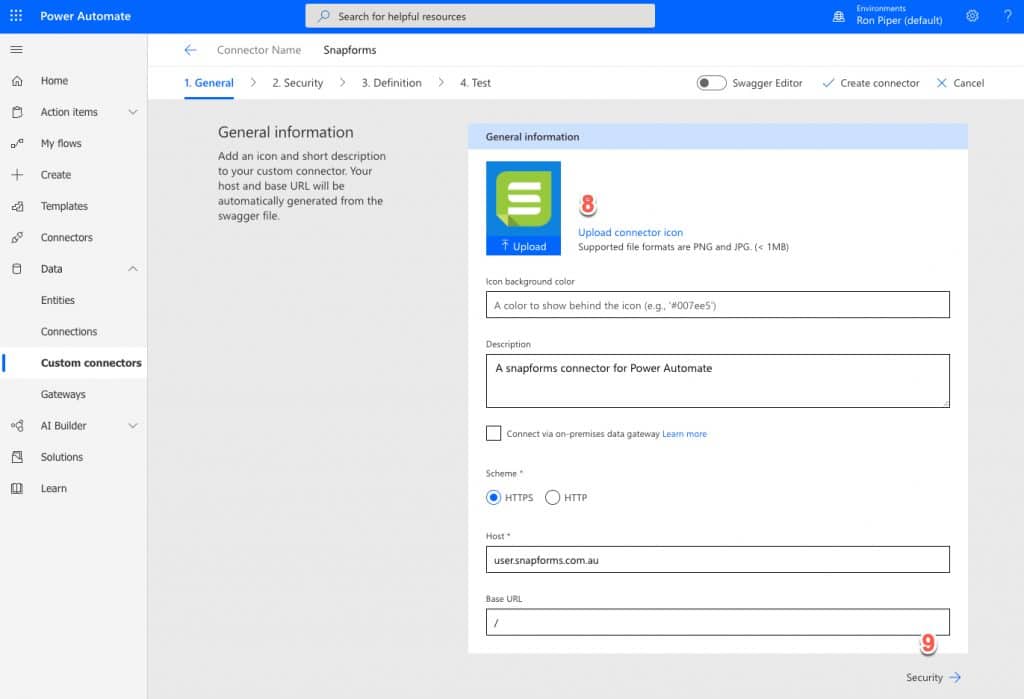Expand the Action items section
This screenshot has width=1024, height=699.
click(x=131, y=112)
